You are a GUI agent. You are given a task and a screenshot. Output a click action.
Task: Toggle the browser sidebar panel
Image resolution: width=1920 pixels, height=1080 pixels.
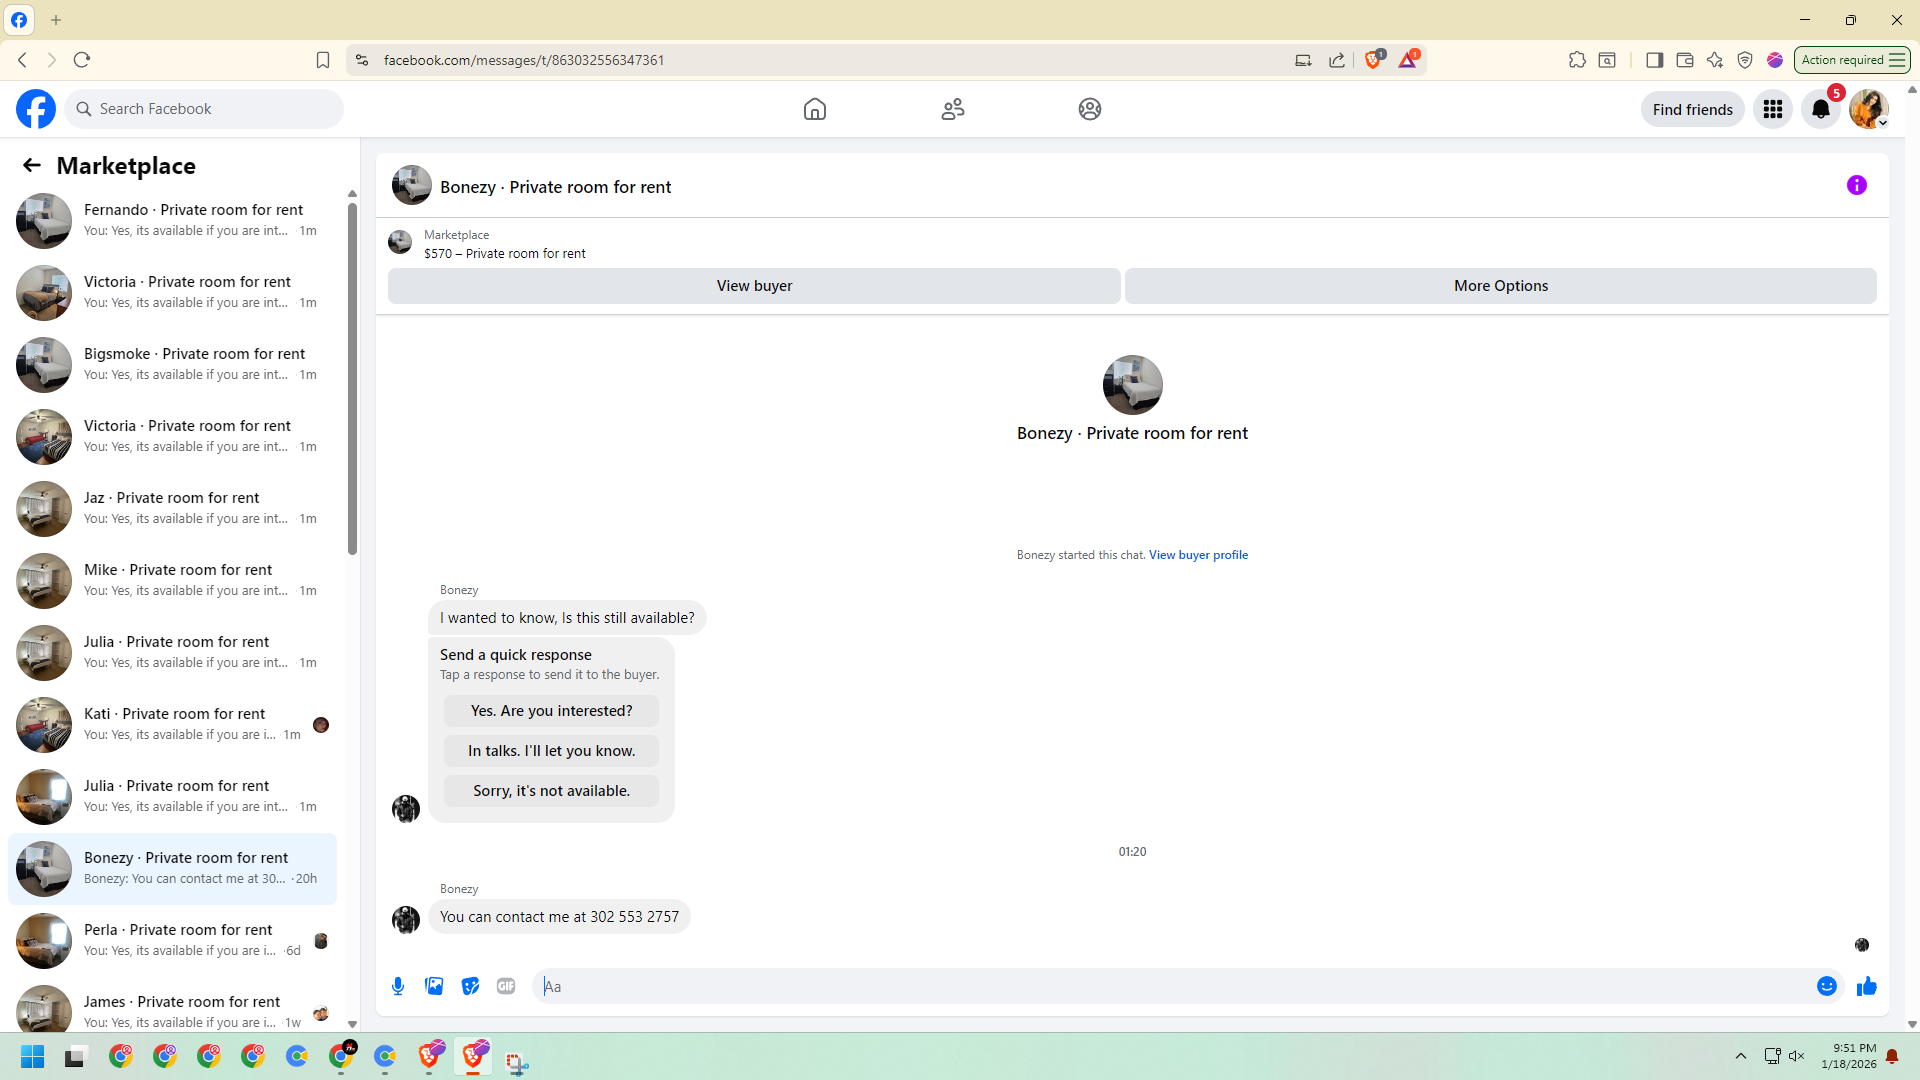coord(1654,60)
